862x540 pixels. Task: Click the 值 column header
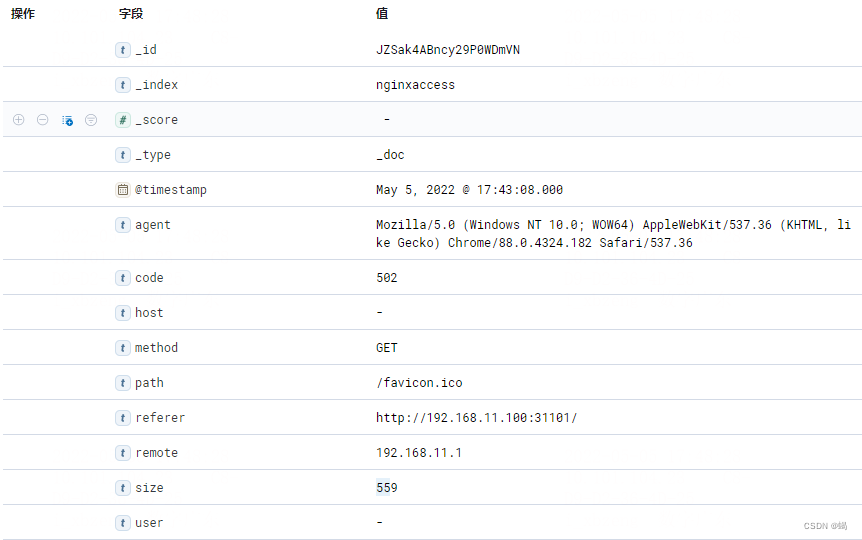coord(382,14)
